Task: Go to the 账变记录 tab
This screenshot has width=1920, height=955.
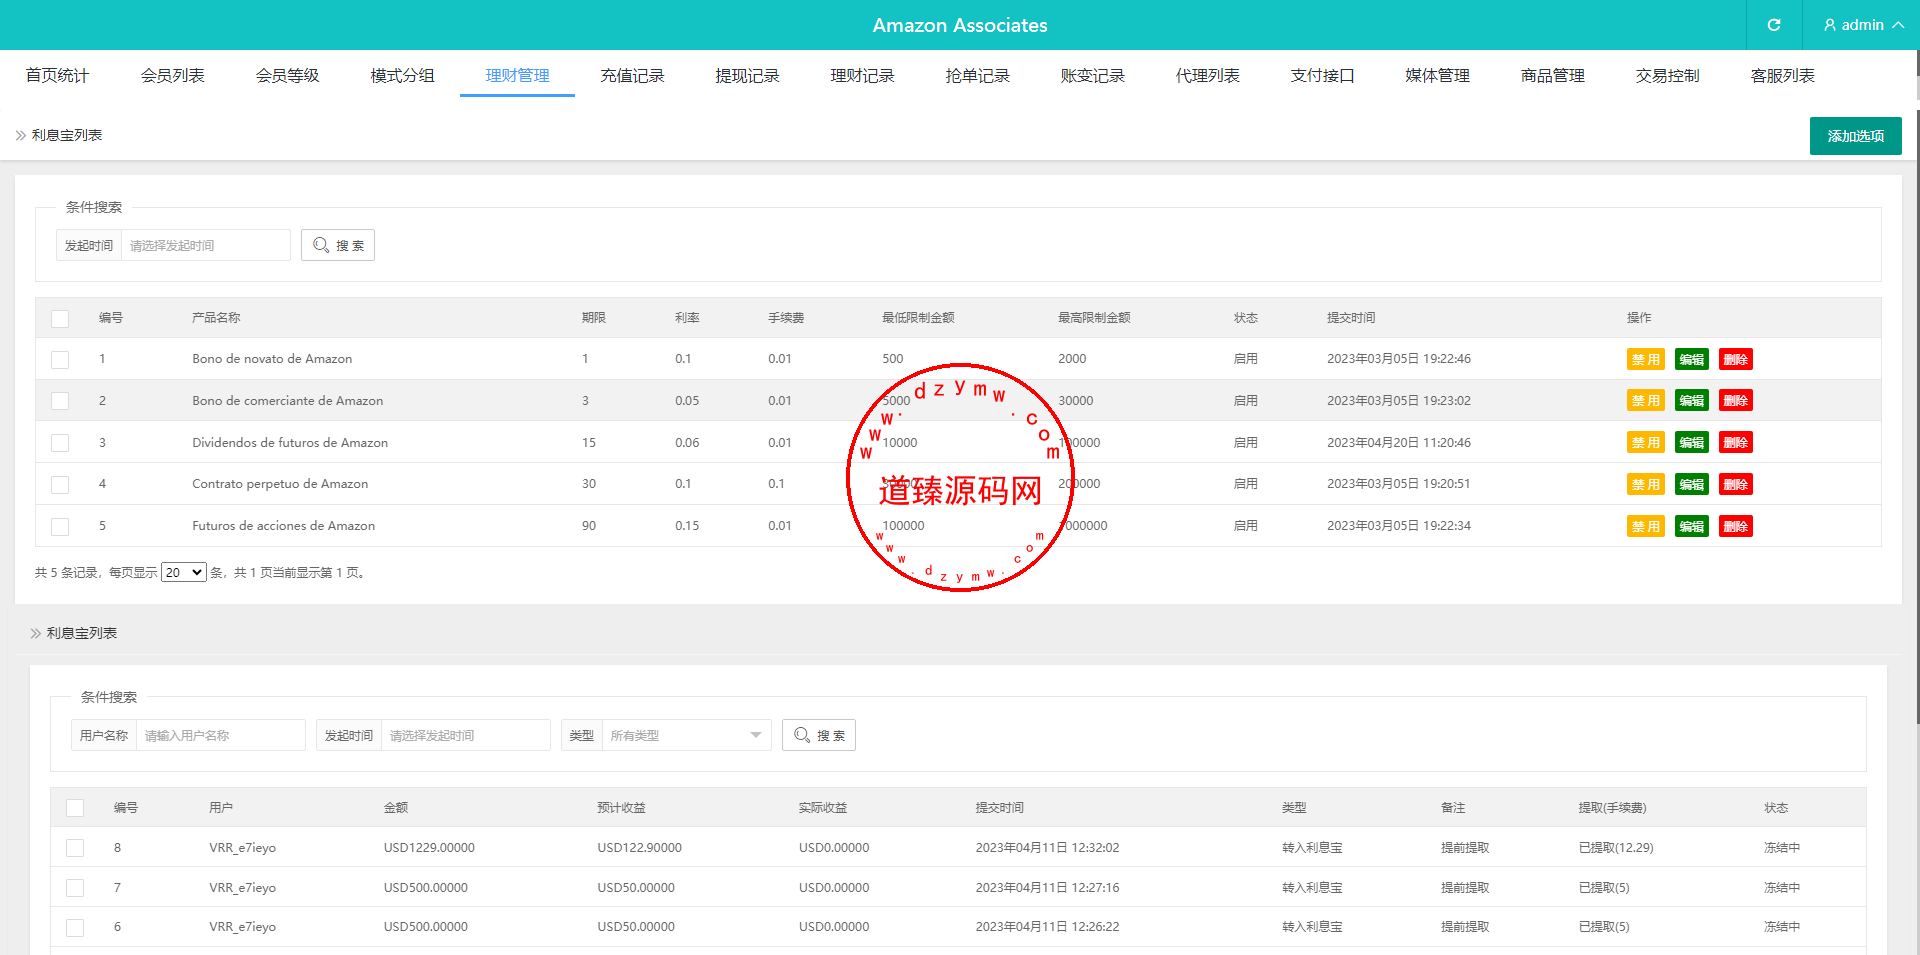Action: tap(1092, 76)
